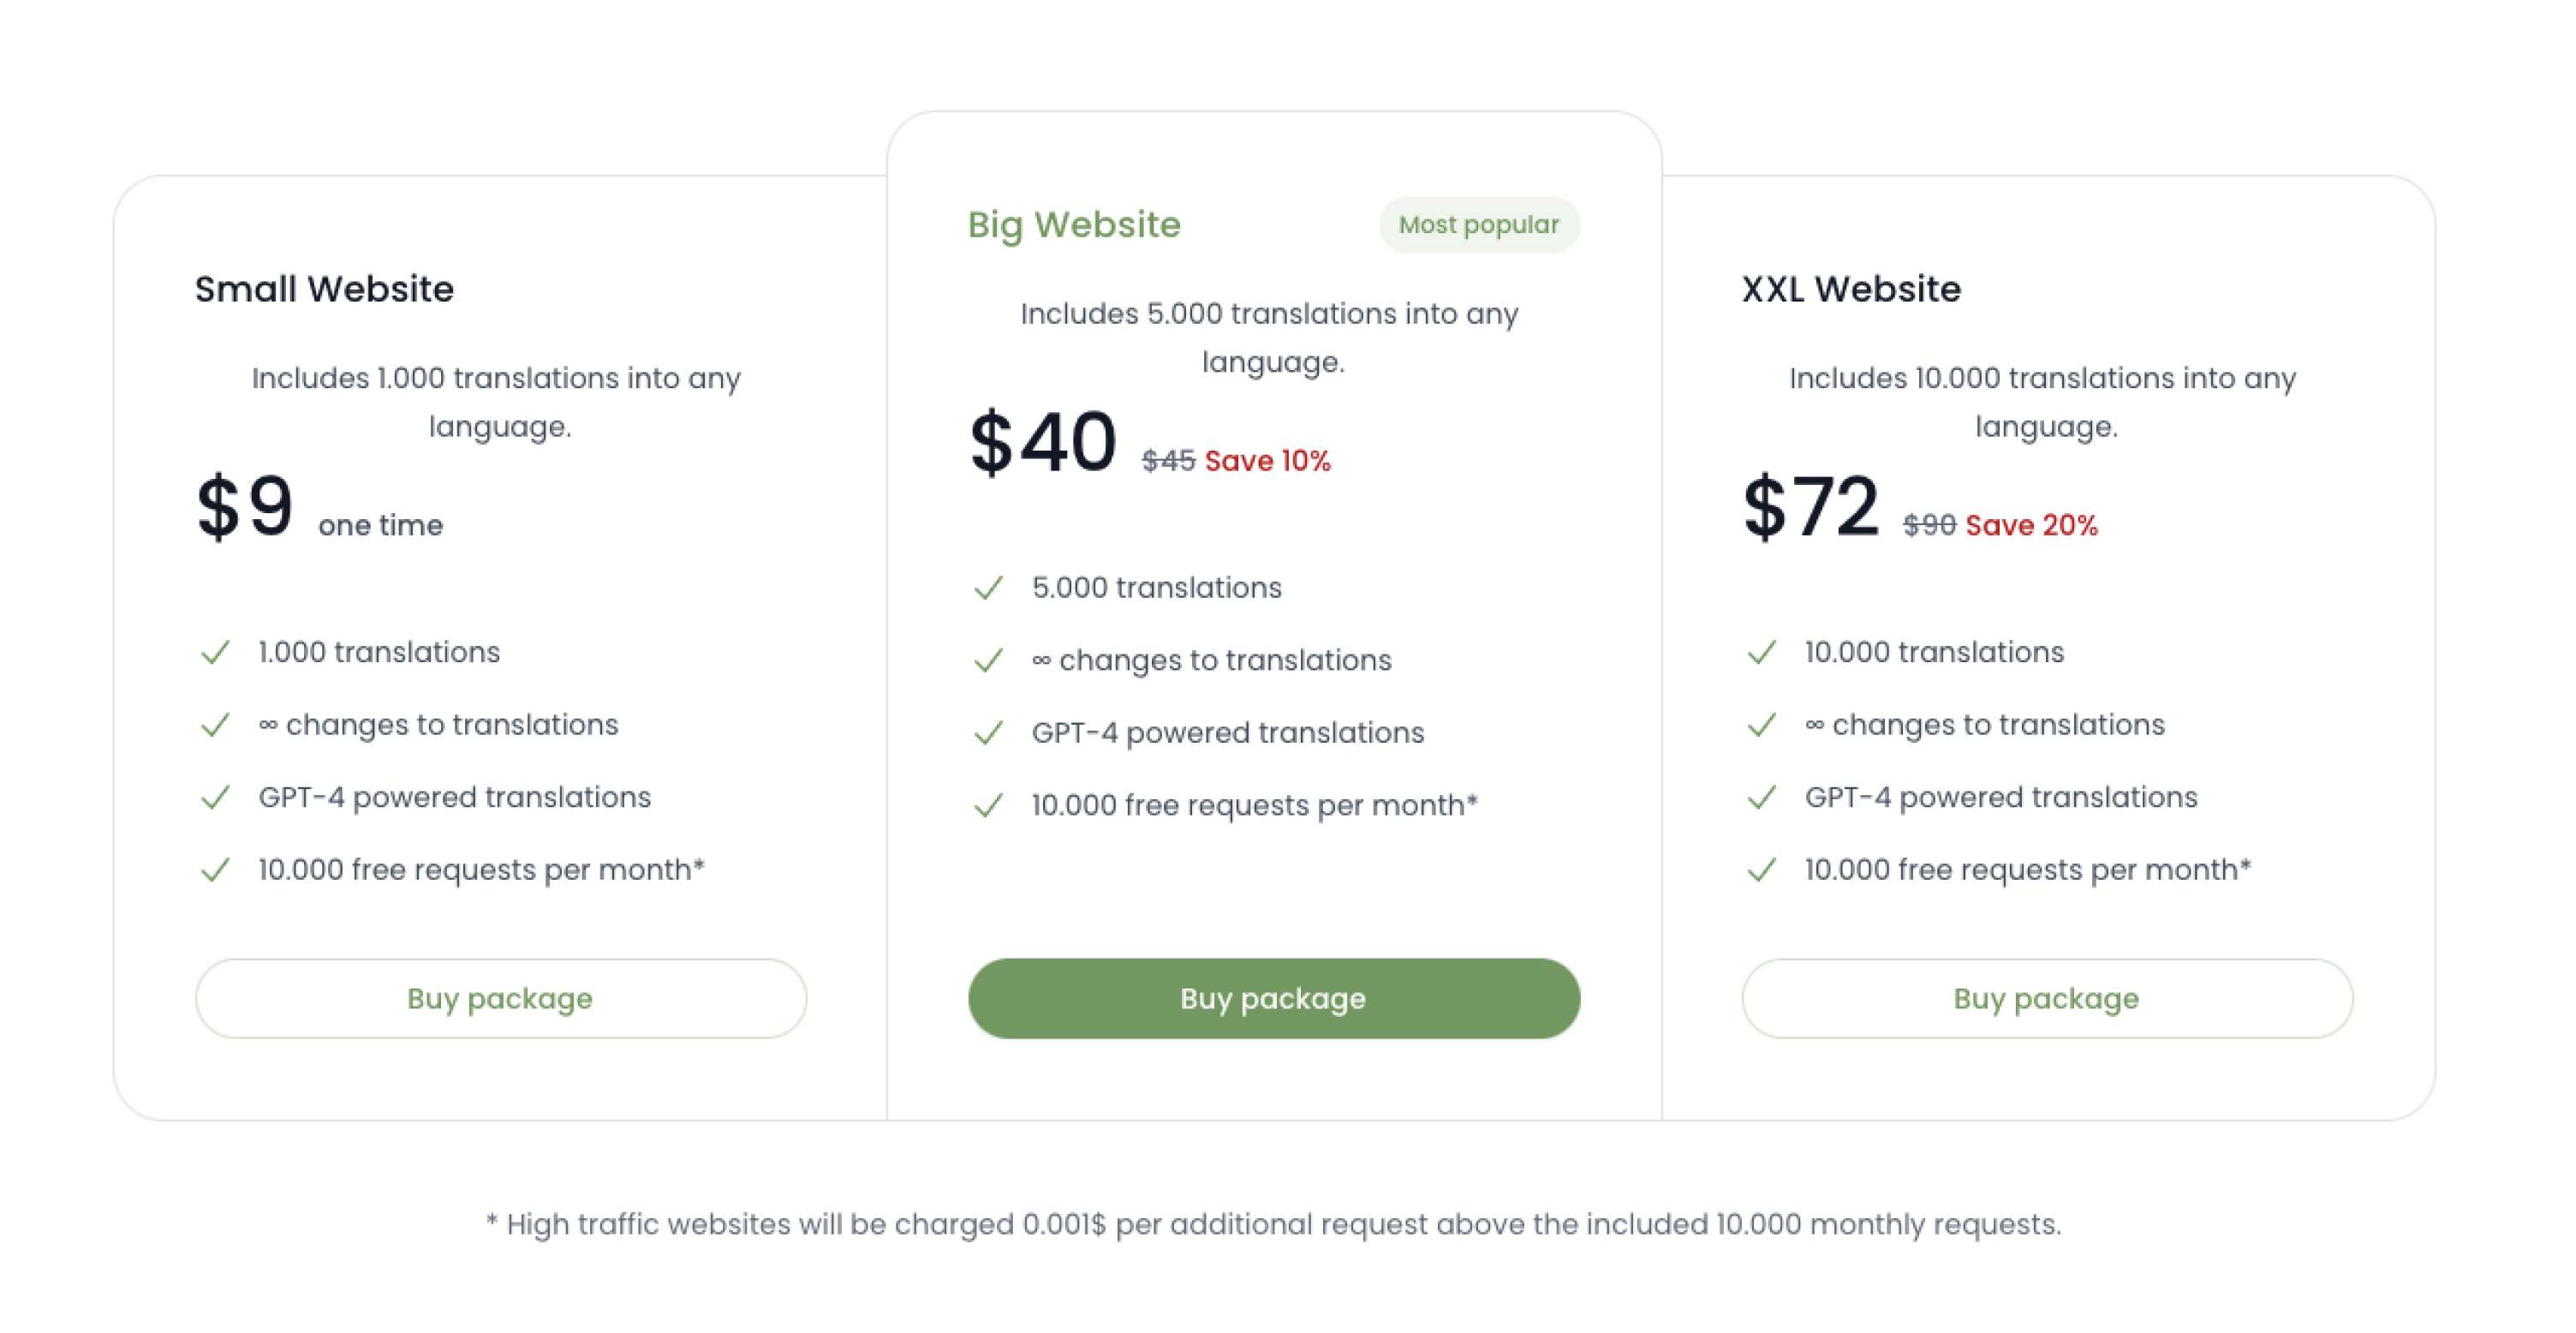Click checkmark beside 5.000 translations
Screen dimensions: 2576x1333
coord(989,588)
